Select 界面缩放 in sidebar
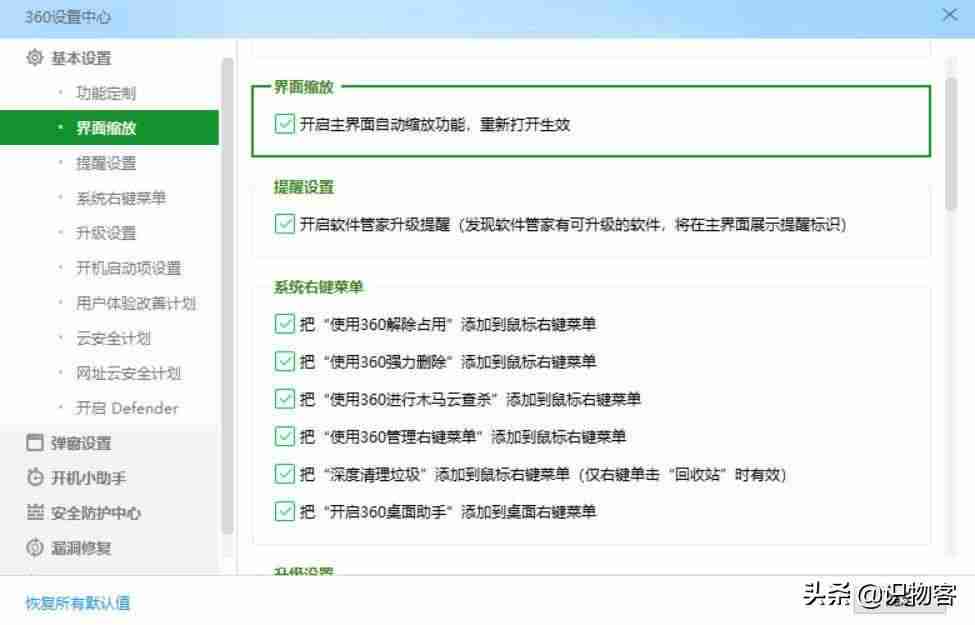975x625 pixels. coord(109,128)
